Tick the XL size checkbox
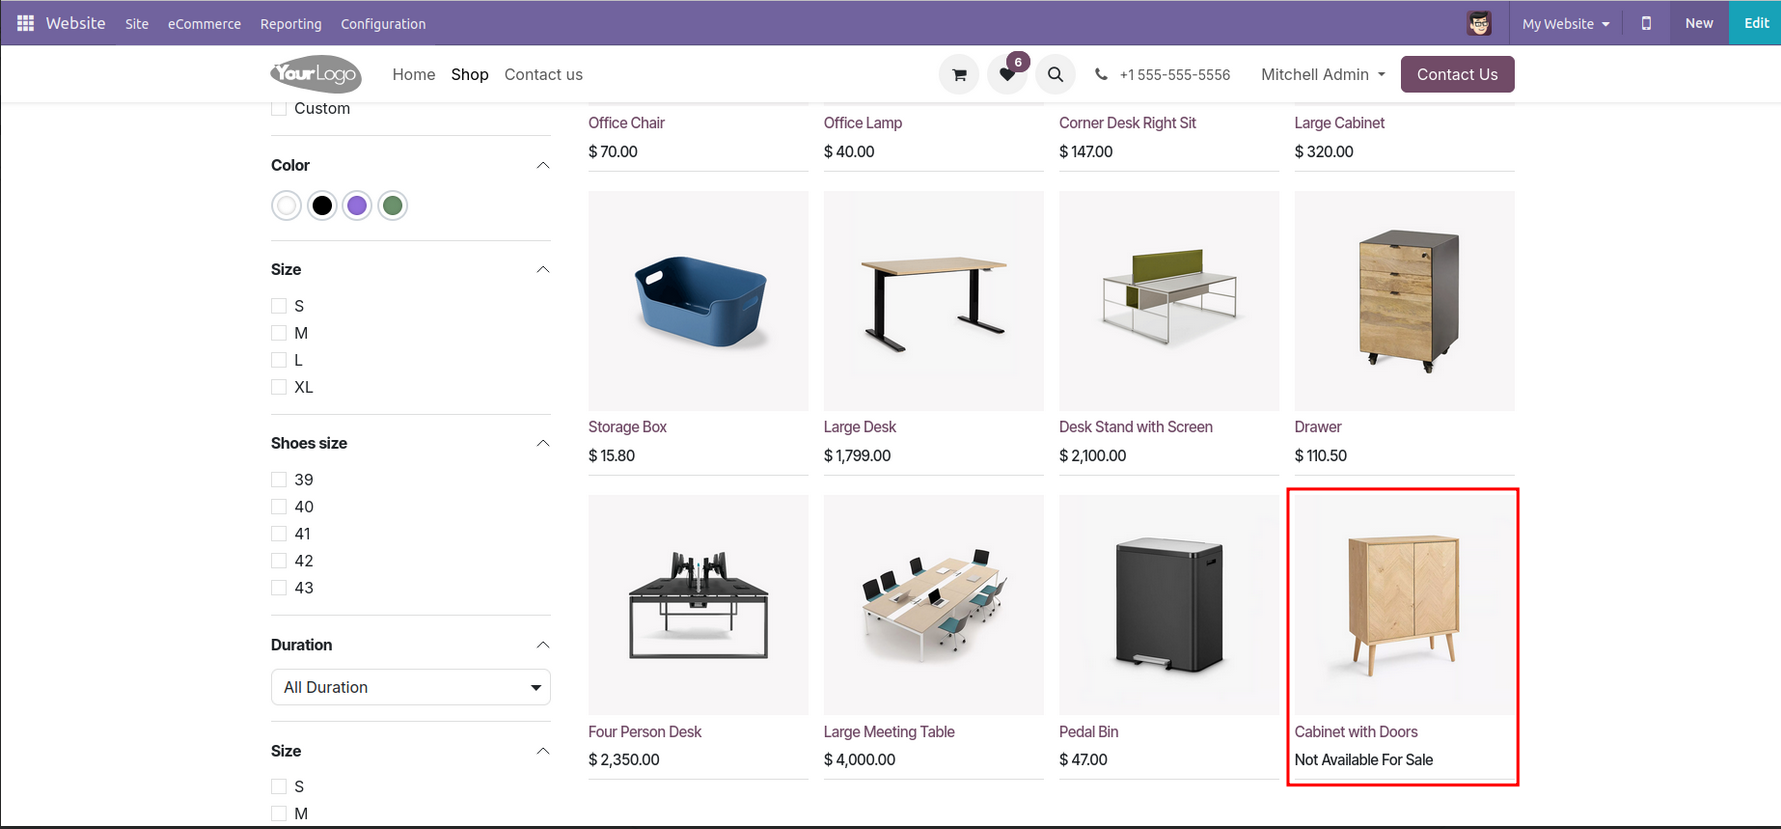The width and height of the screenshot is (1781, 829). [x=279, y=387]
